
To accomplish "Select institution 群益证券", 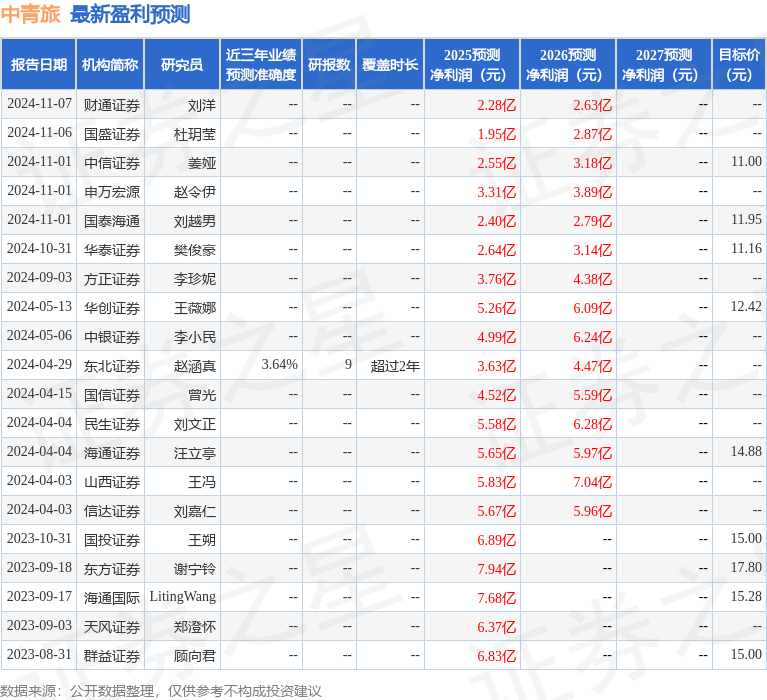I will (x=112, y=656).
